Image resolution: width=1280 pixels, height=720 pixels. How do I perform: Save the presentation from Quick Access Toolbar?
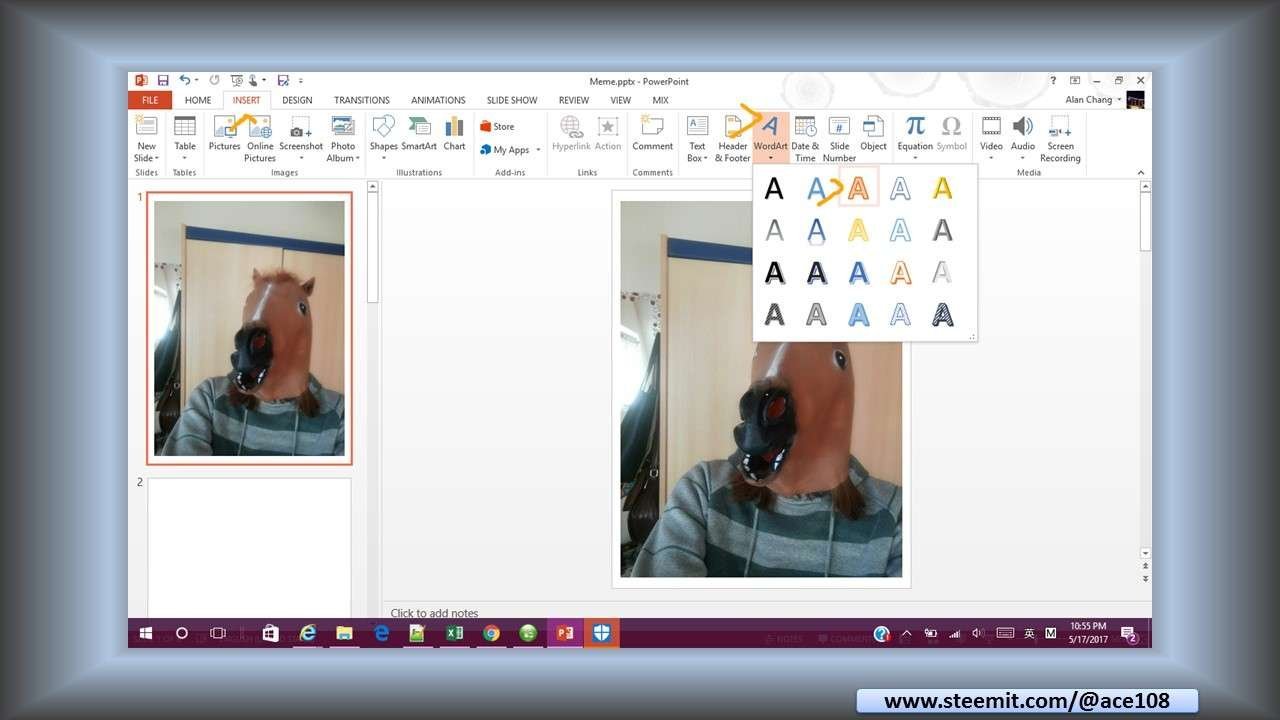(163, 81)
